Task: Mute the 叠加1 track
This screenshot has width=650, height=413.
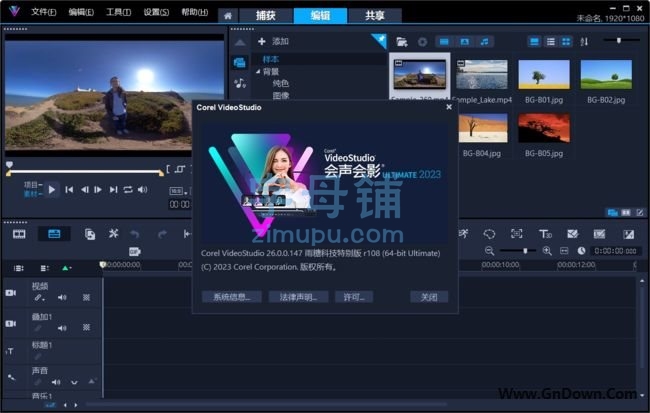Action: [62, 328]
